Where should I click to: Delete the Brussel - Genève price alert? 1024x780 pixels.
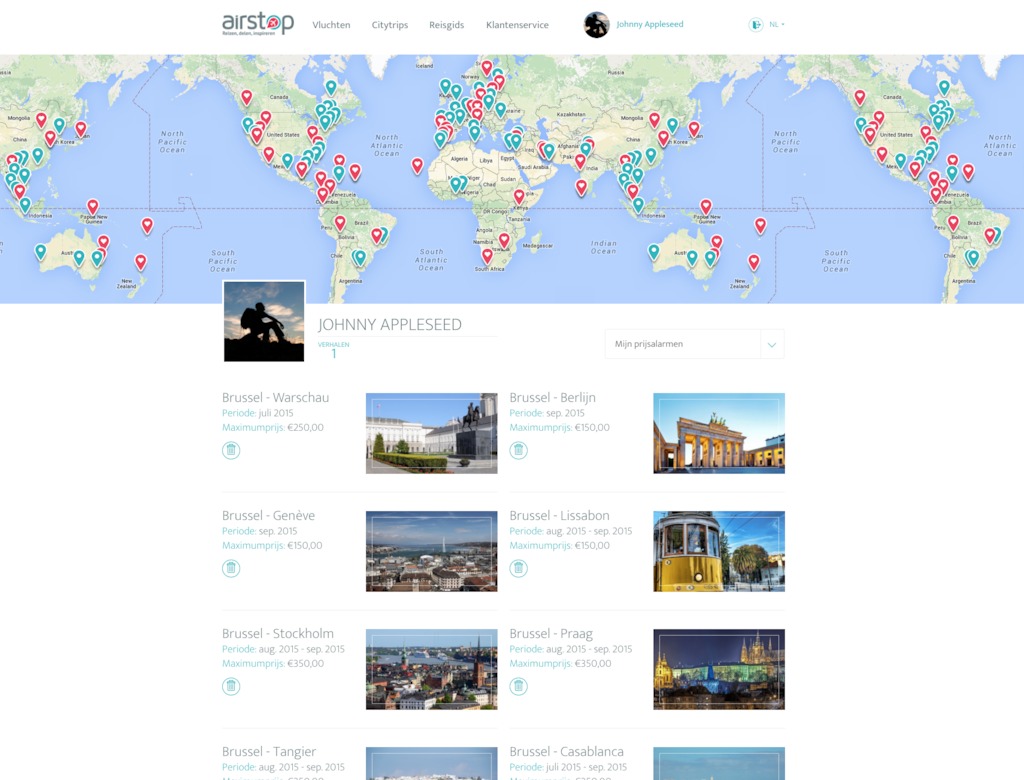point(231,568)
